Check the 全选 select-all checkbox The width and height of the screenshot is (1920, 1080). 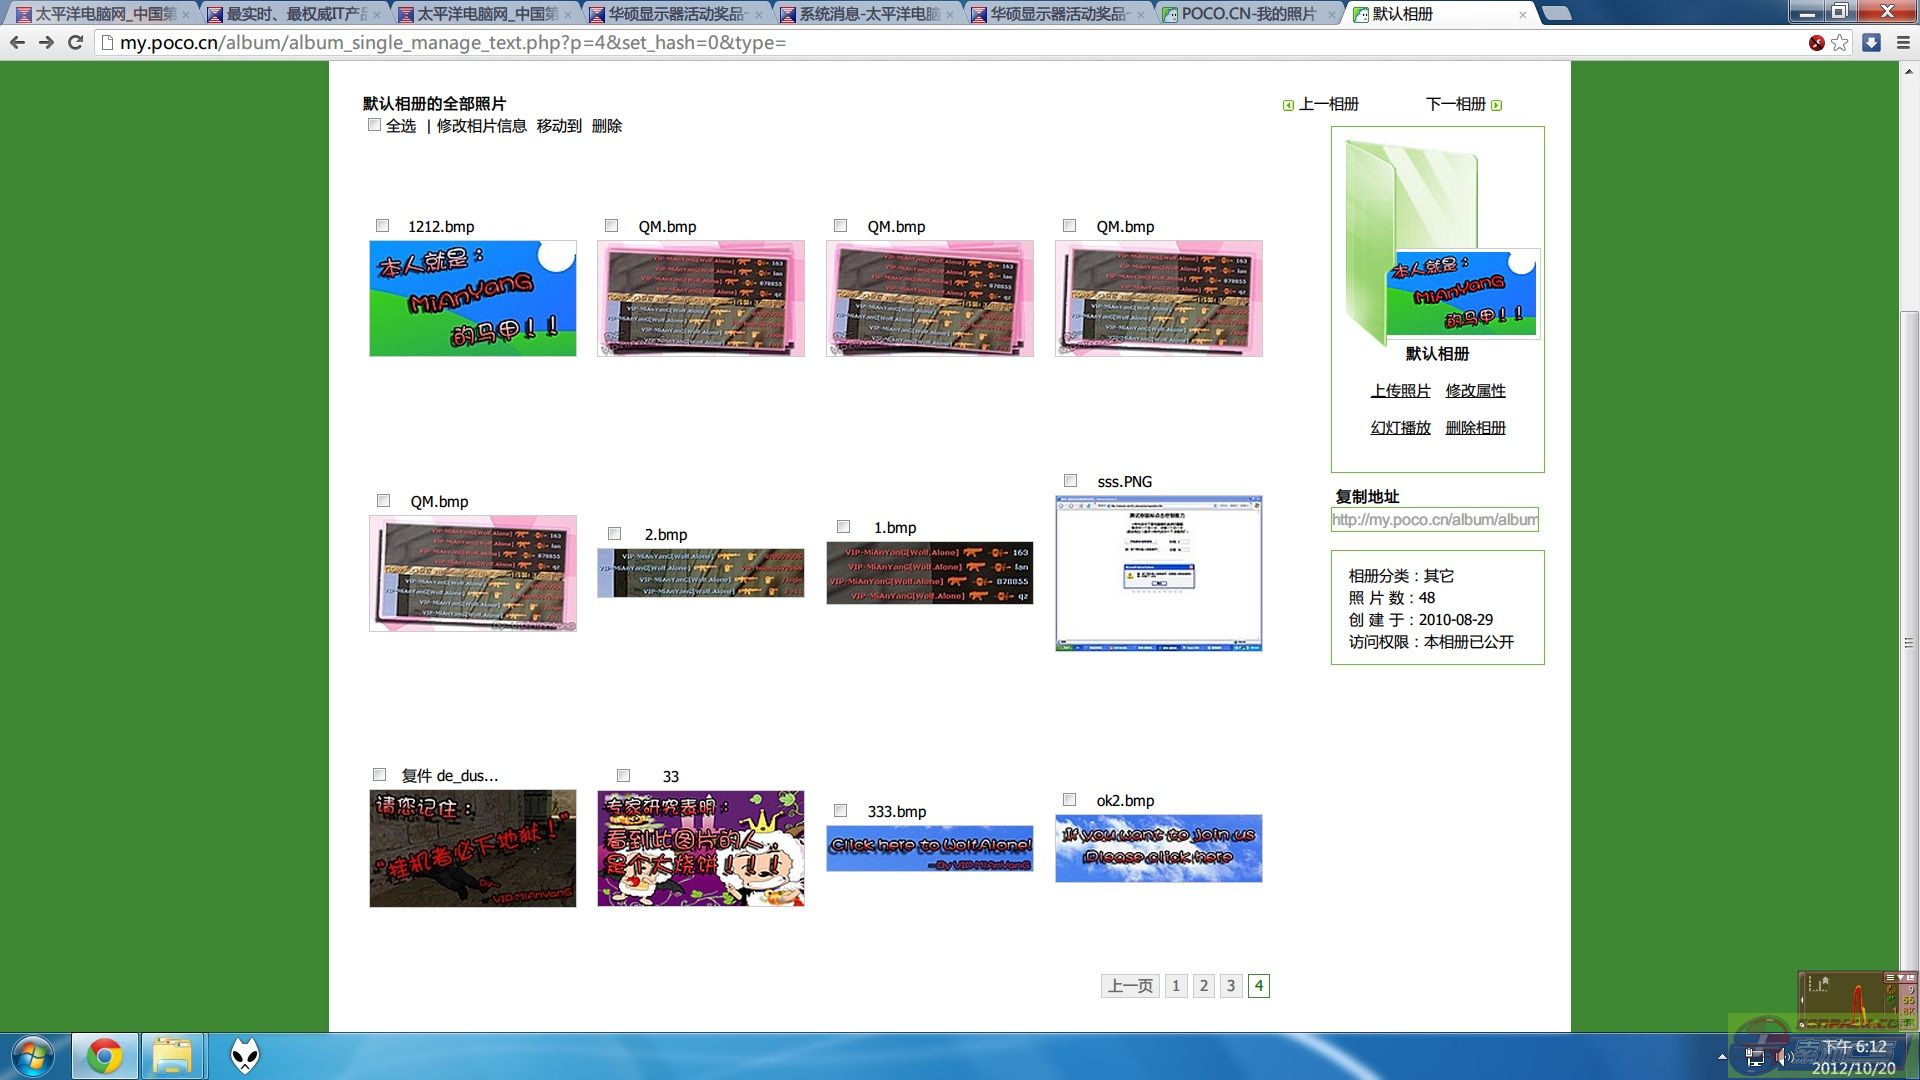(x=375, y=124)
